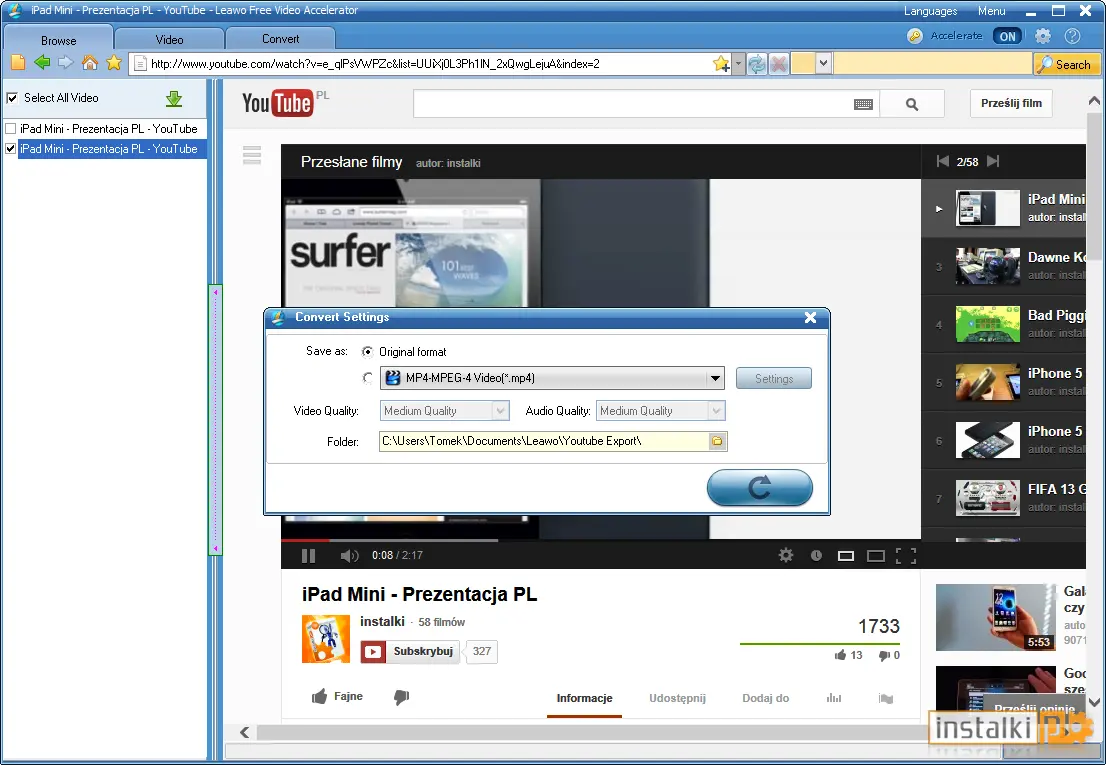Open YouTube guide hamburger menu
Image resolution: width=1106 pixels, height=765 pixels.
(252, 154)
